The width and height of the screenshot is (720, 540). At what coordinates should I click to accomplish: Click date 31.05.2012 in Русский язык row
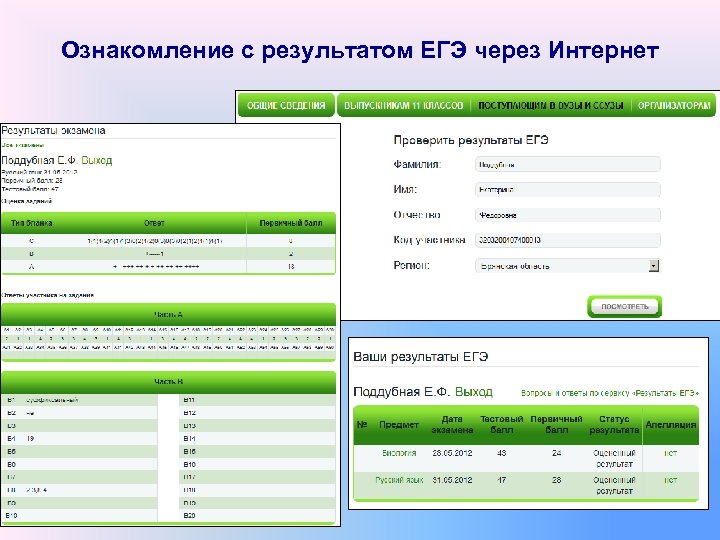(x=452, y=480)
